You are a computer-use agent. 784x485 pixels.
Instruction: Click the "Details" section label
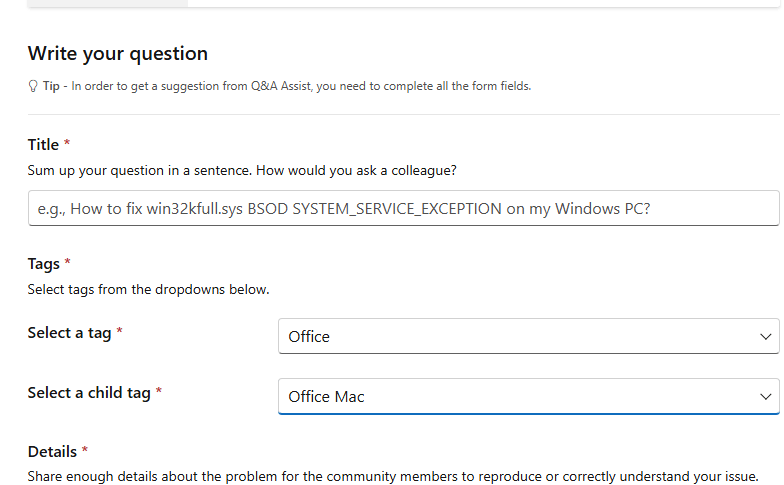coord(52,452)
